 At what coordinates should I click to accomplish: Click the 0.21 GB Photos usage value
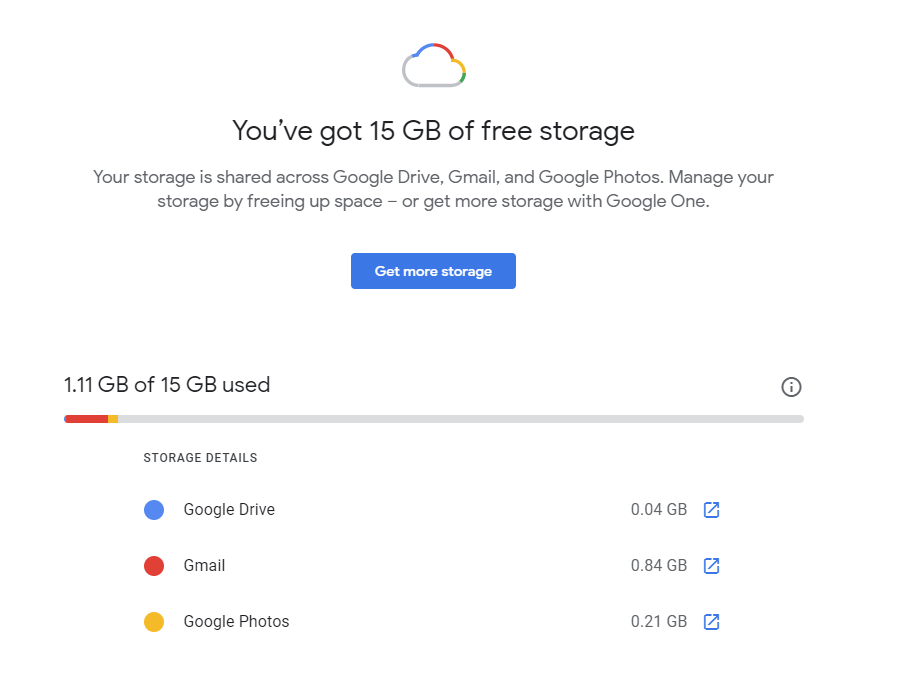click(658, 622)
